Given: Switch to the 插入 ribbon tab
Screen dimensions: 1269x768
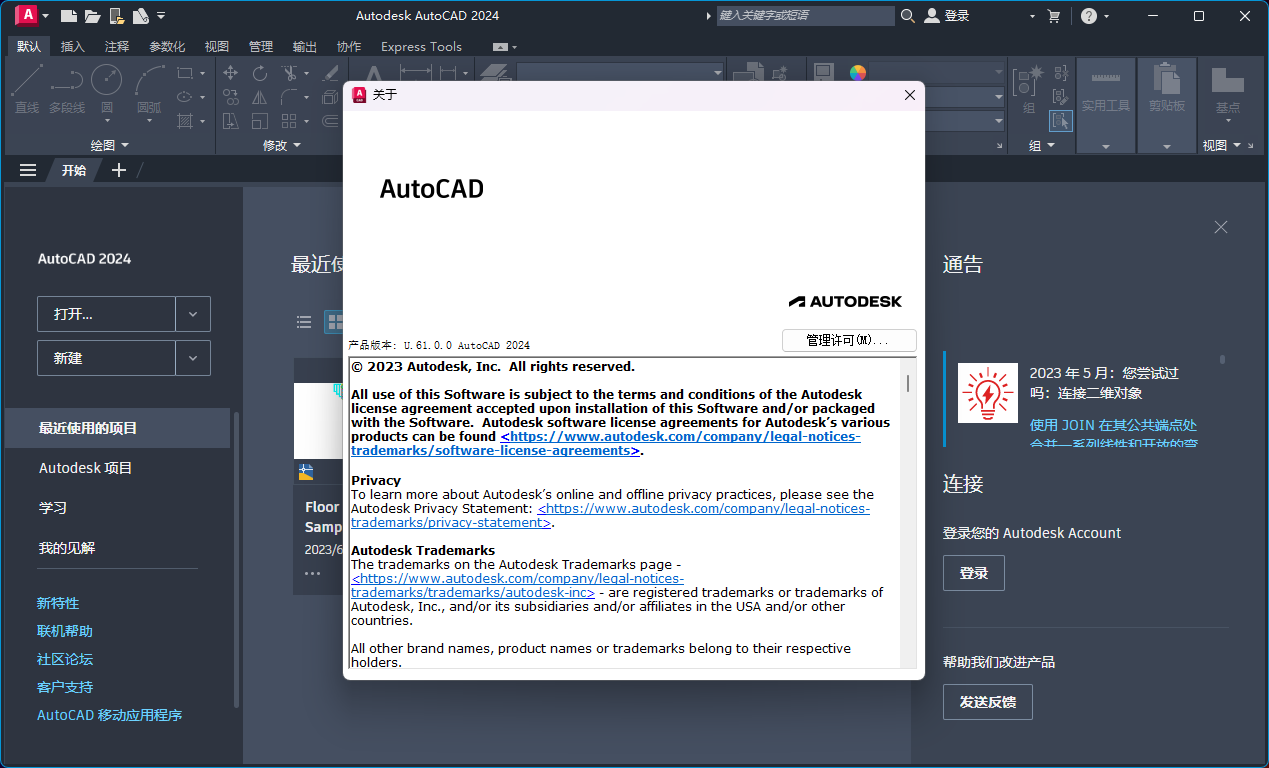Looking at the screenshot, I should pyautogui.click(x=73, y=47).
